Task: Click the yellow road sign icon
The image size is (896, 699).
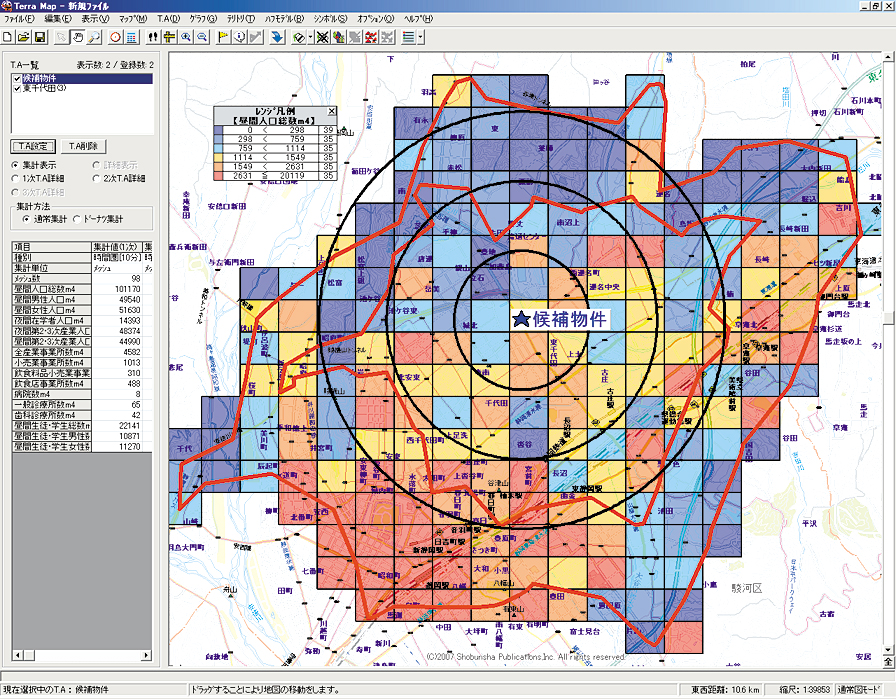Action: tap(169, 38)
